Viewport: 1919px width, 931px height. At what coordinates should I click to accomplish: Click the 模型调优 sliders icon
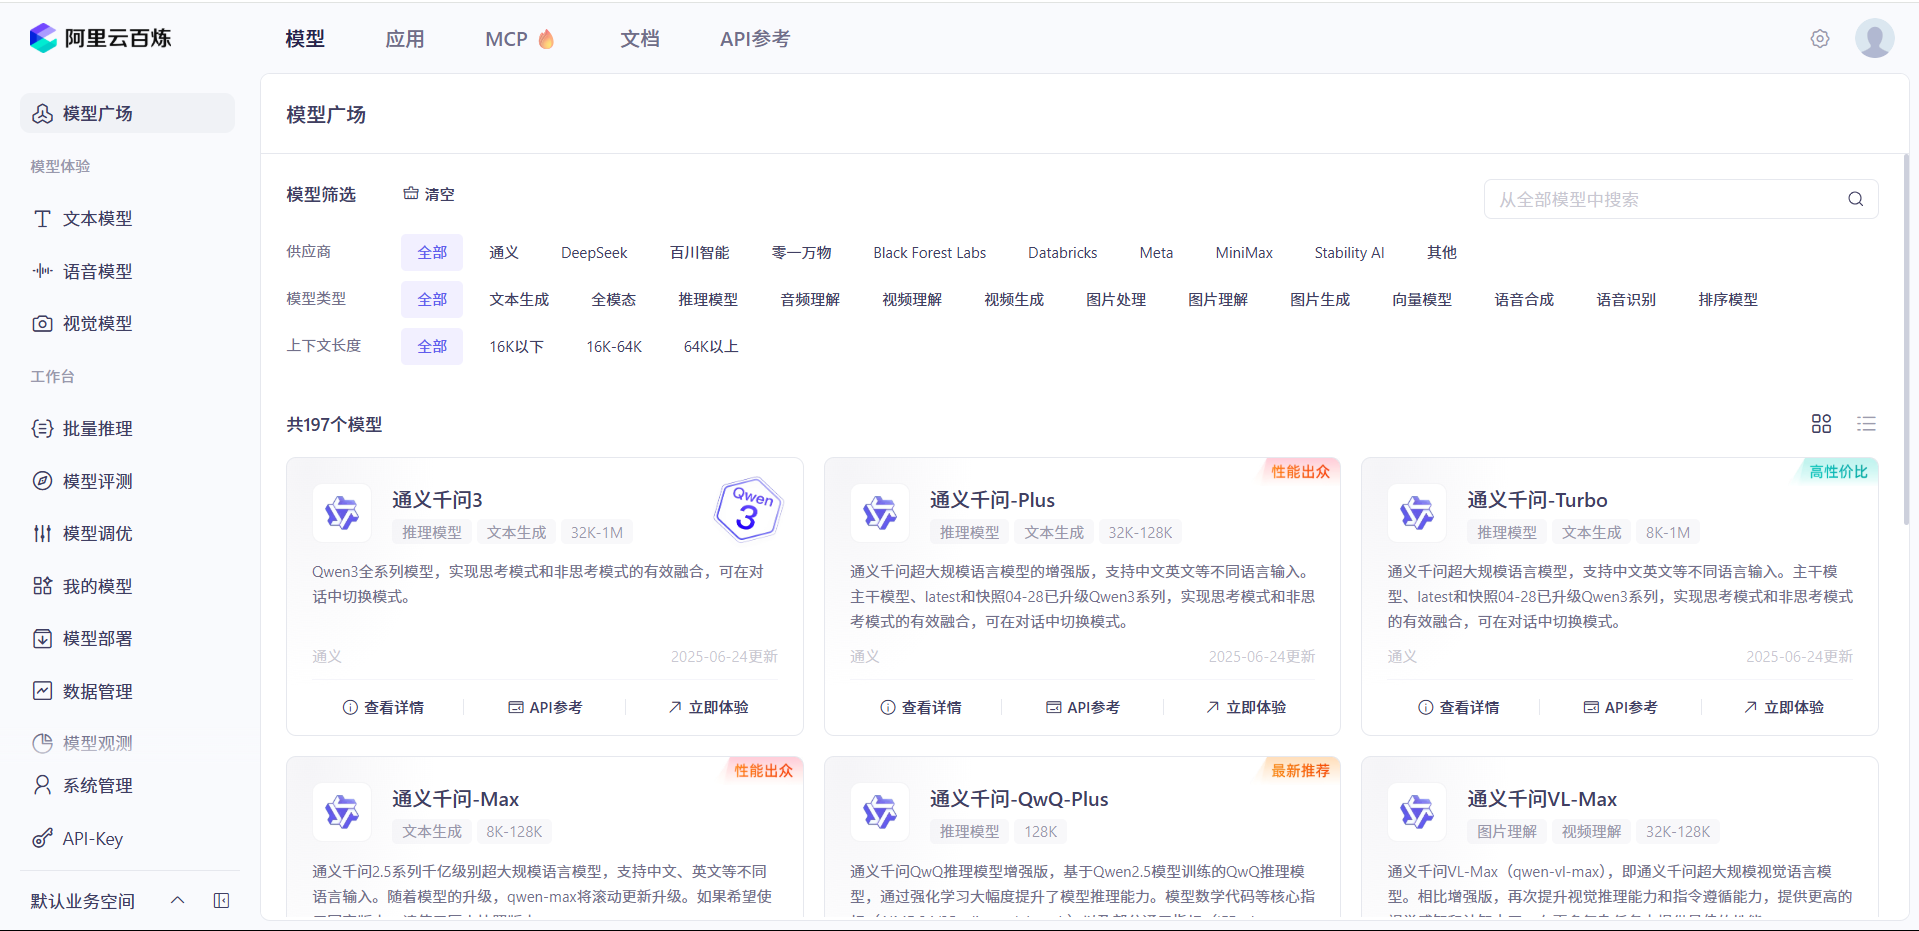tap(42, 533)
